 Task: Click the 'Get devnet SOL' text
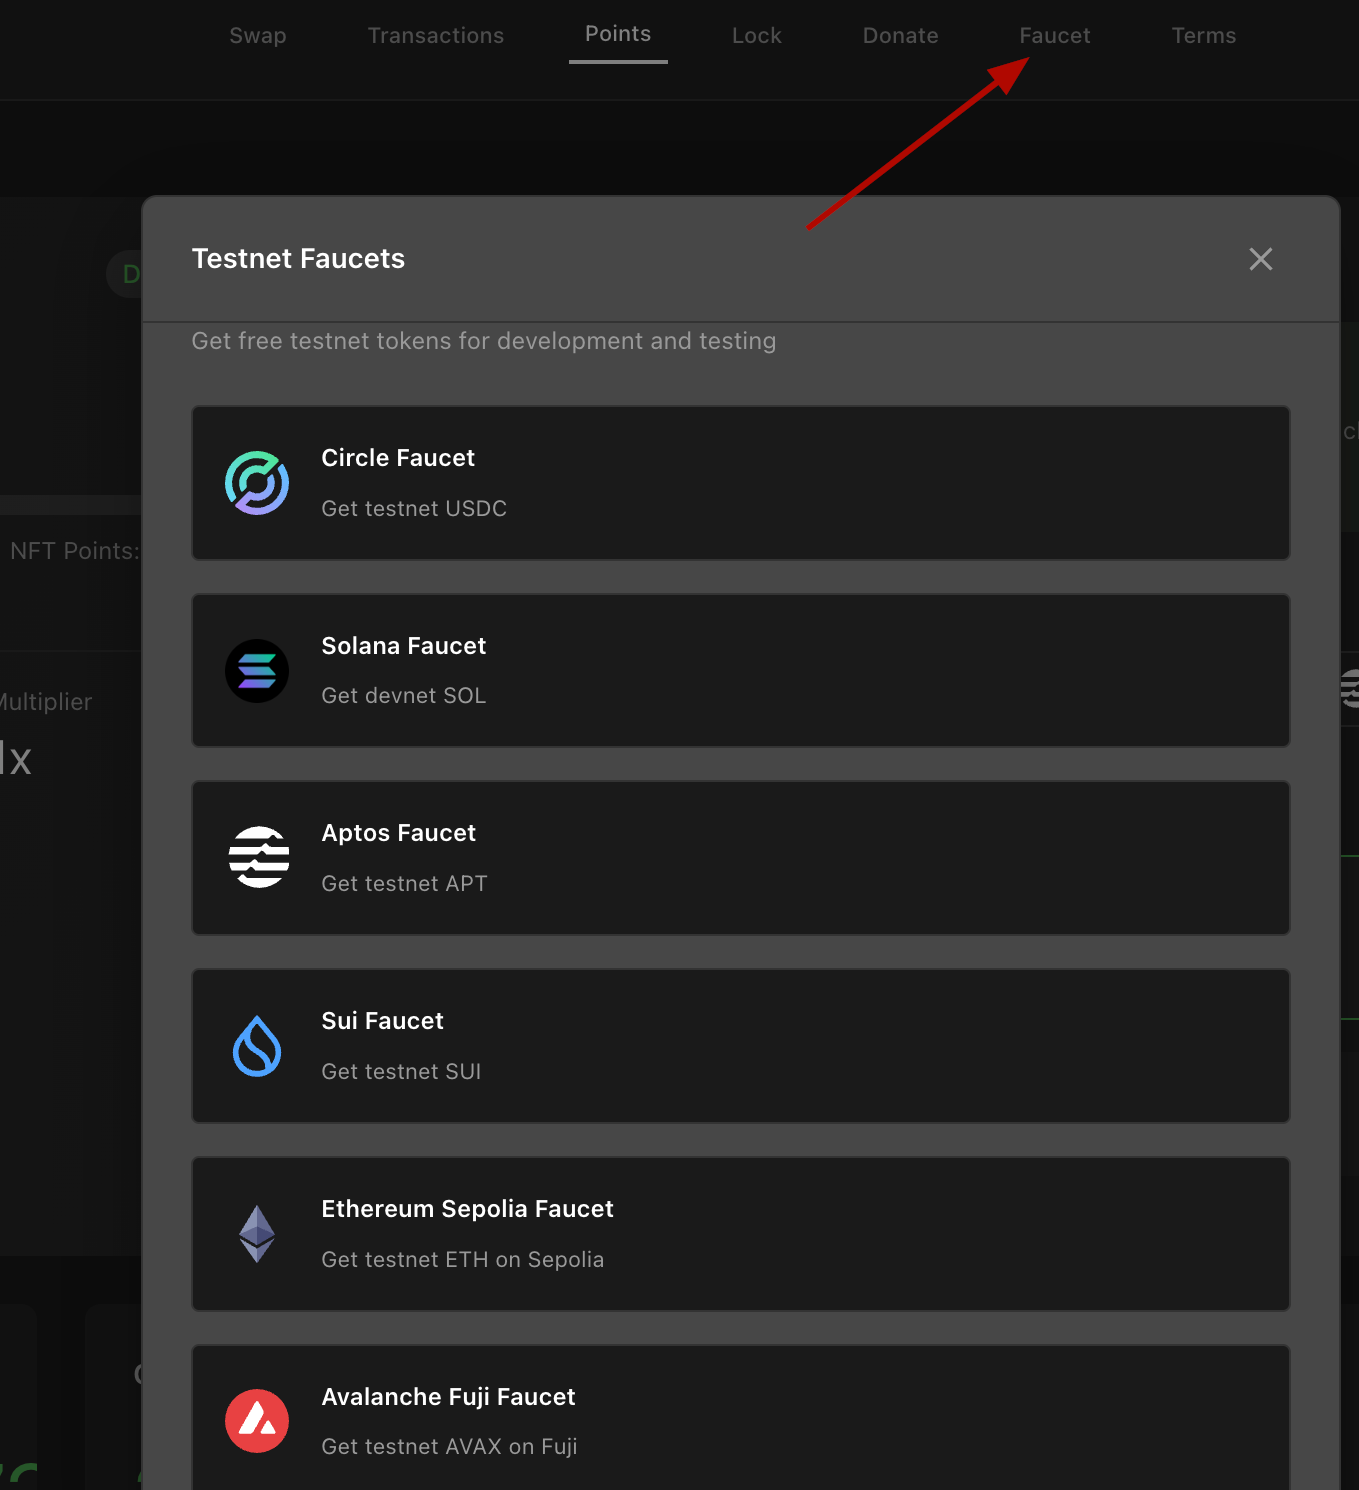pyautogui.click(x=404, y=696)
